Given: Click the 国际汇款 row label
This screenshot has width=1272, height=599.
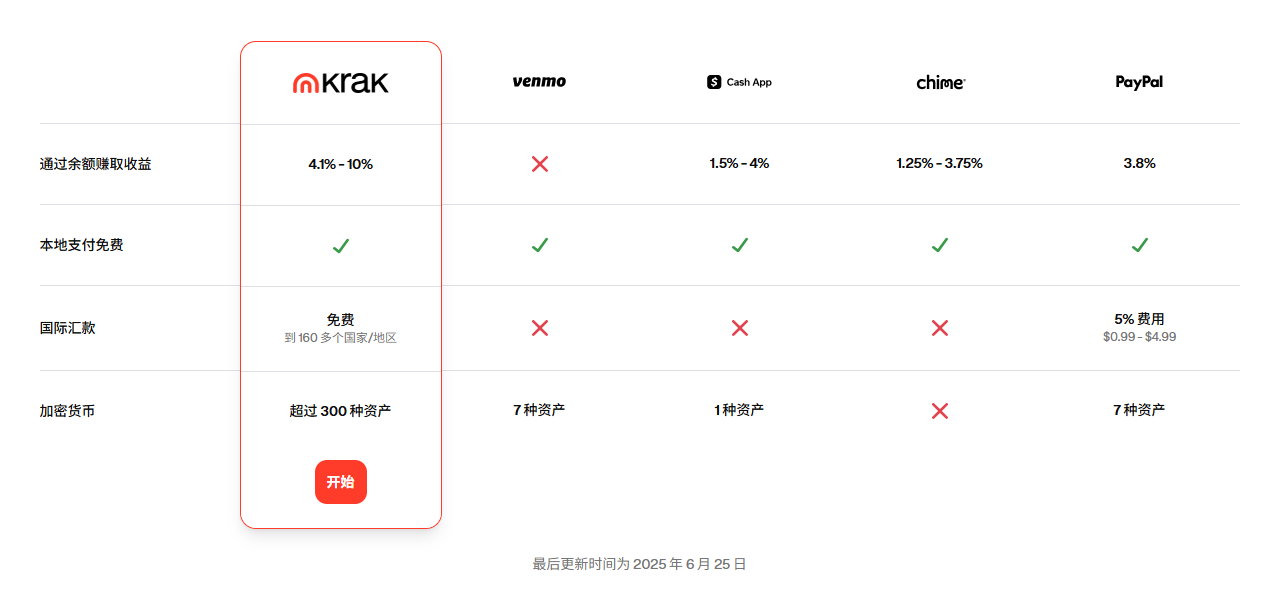Looking at the screenshot, I should 68,328.
